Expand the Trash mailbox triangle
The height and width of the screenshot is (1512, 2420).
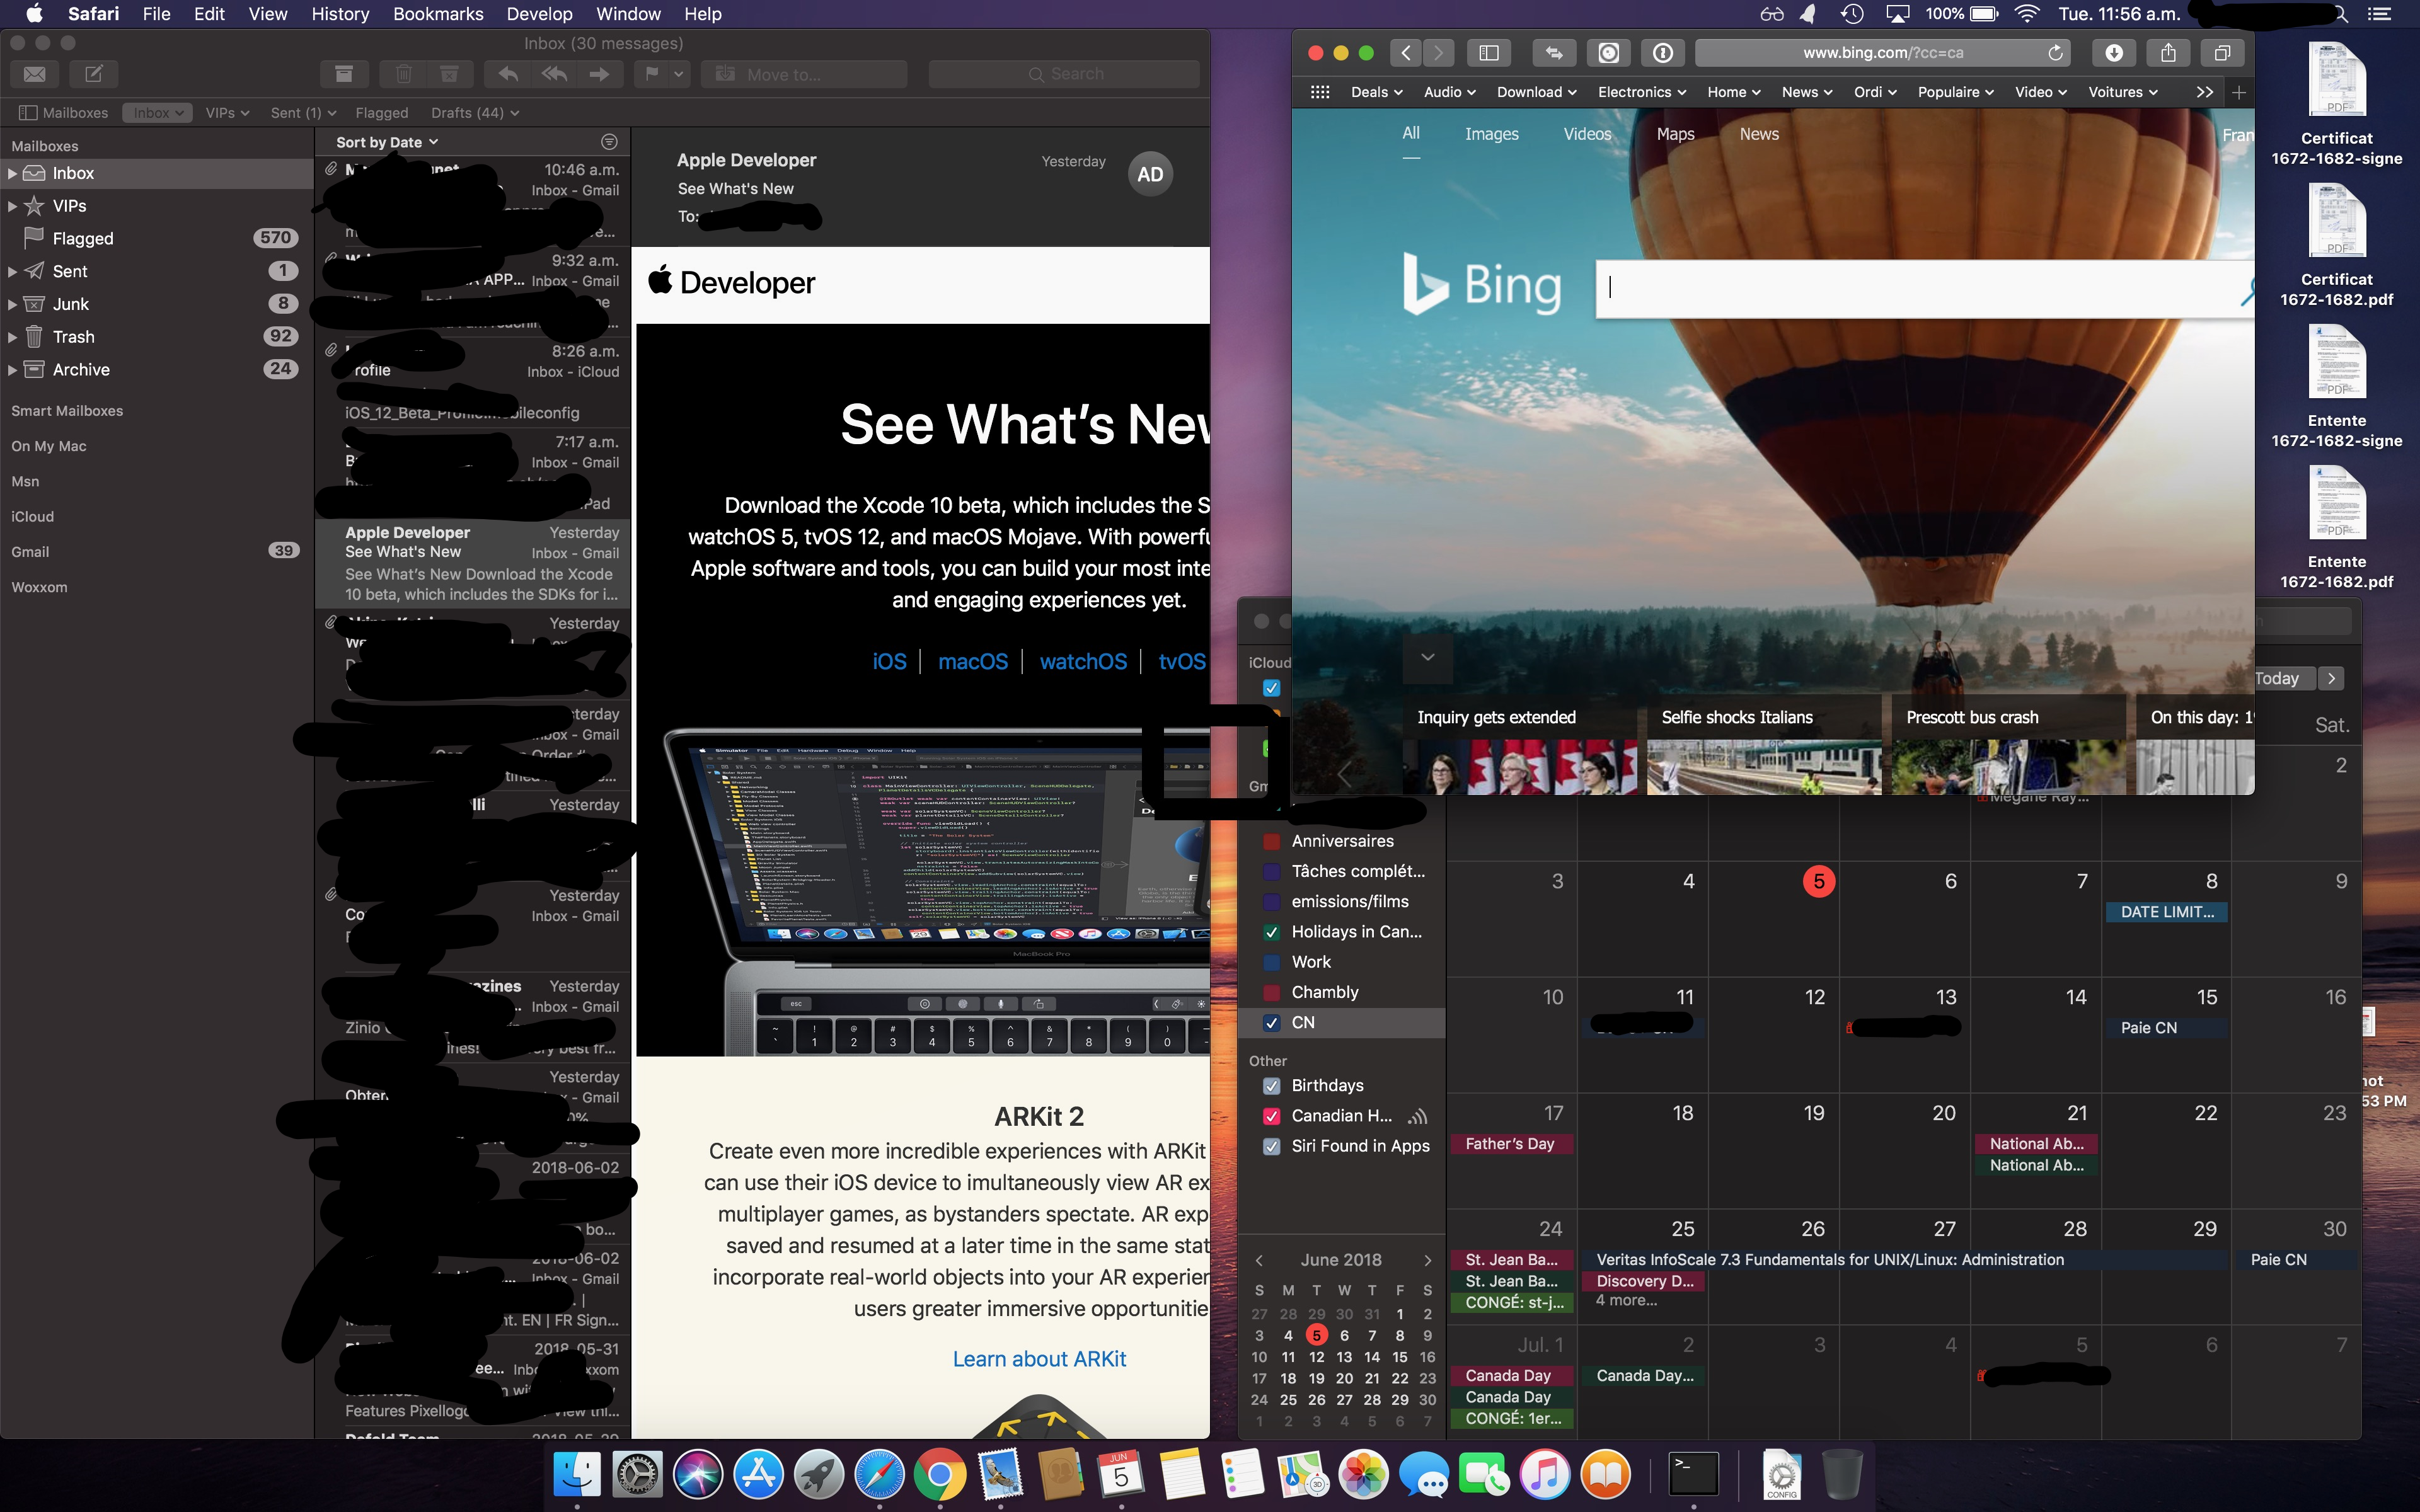point(12,337)
